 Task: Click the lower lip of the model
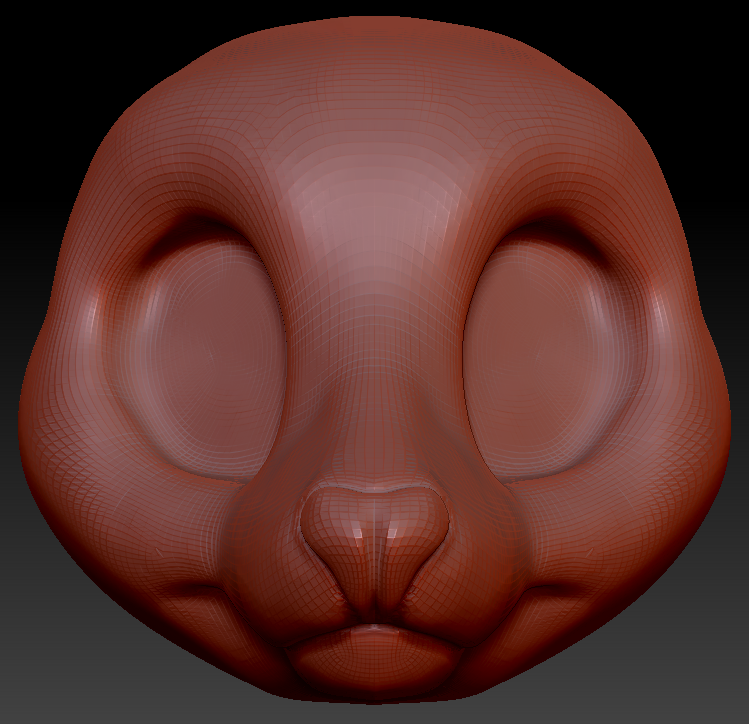pos(375,655)
